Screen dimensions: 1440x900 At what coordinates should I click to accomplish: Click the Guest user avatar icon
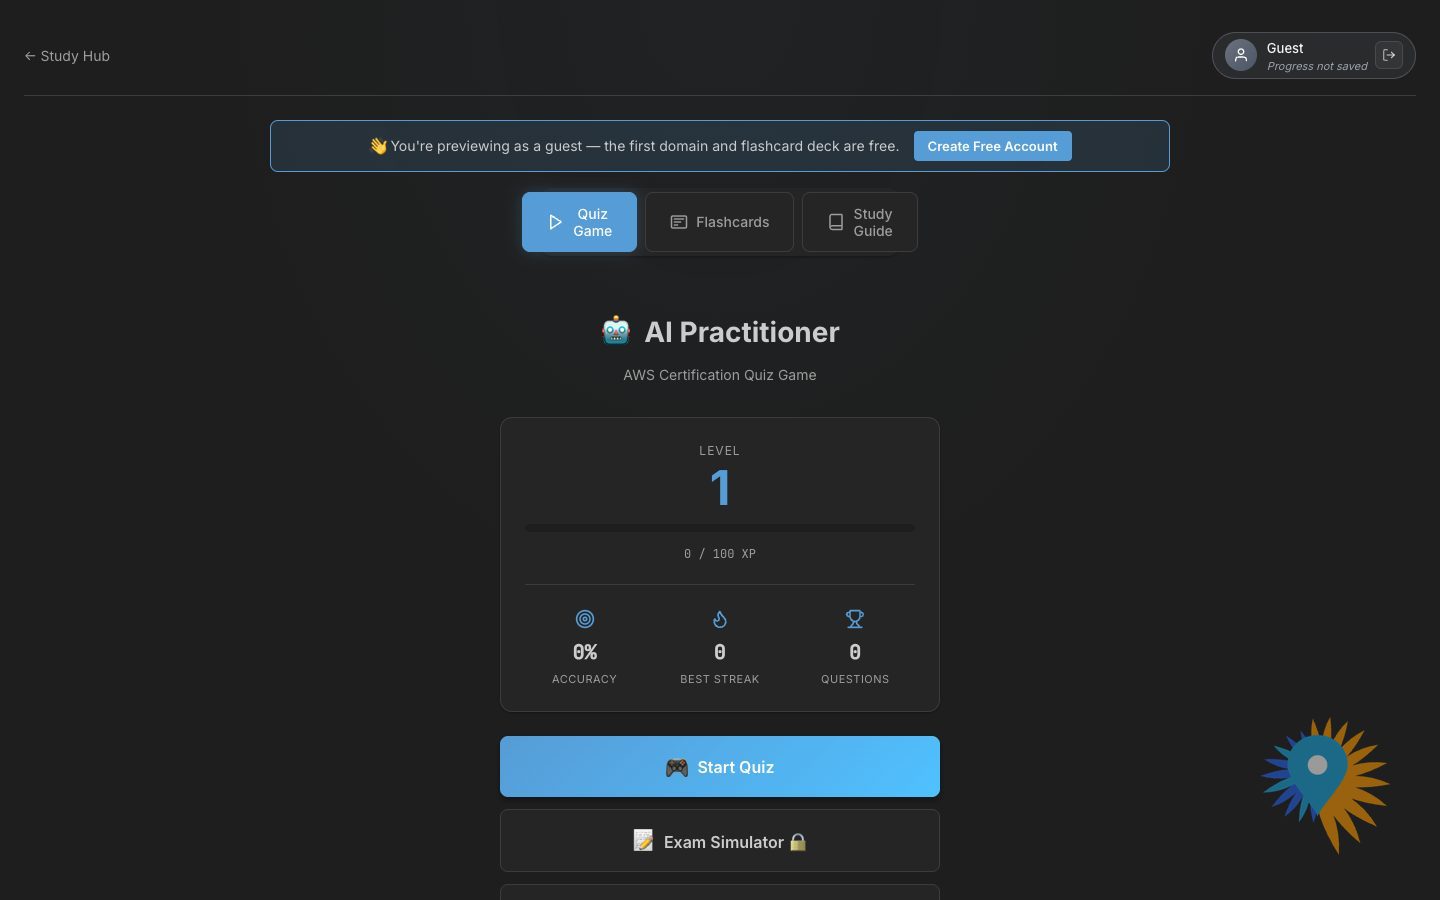[x=1241, y=55]
